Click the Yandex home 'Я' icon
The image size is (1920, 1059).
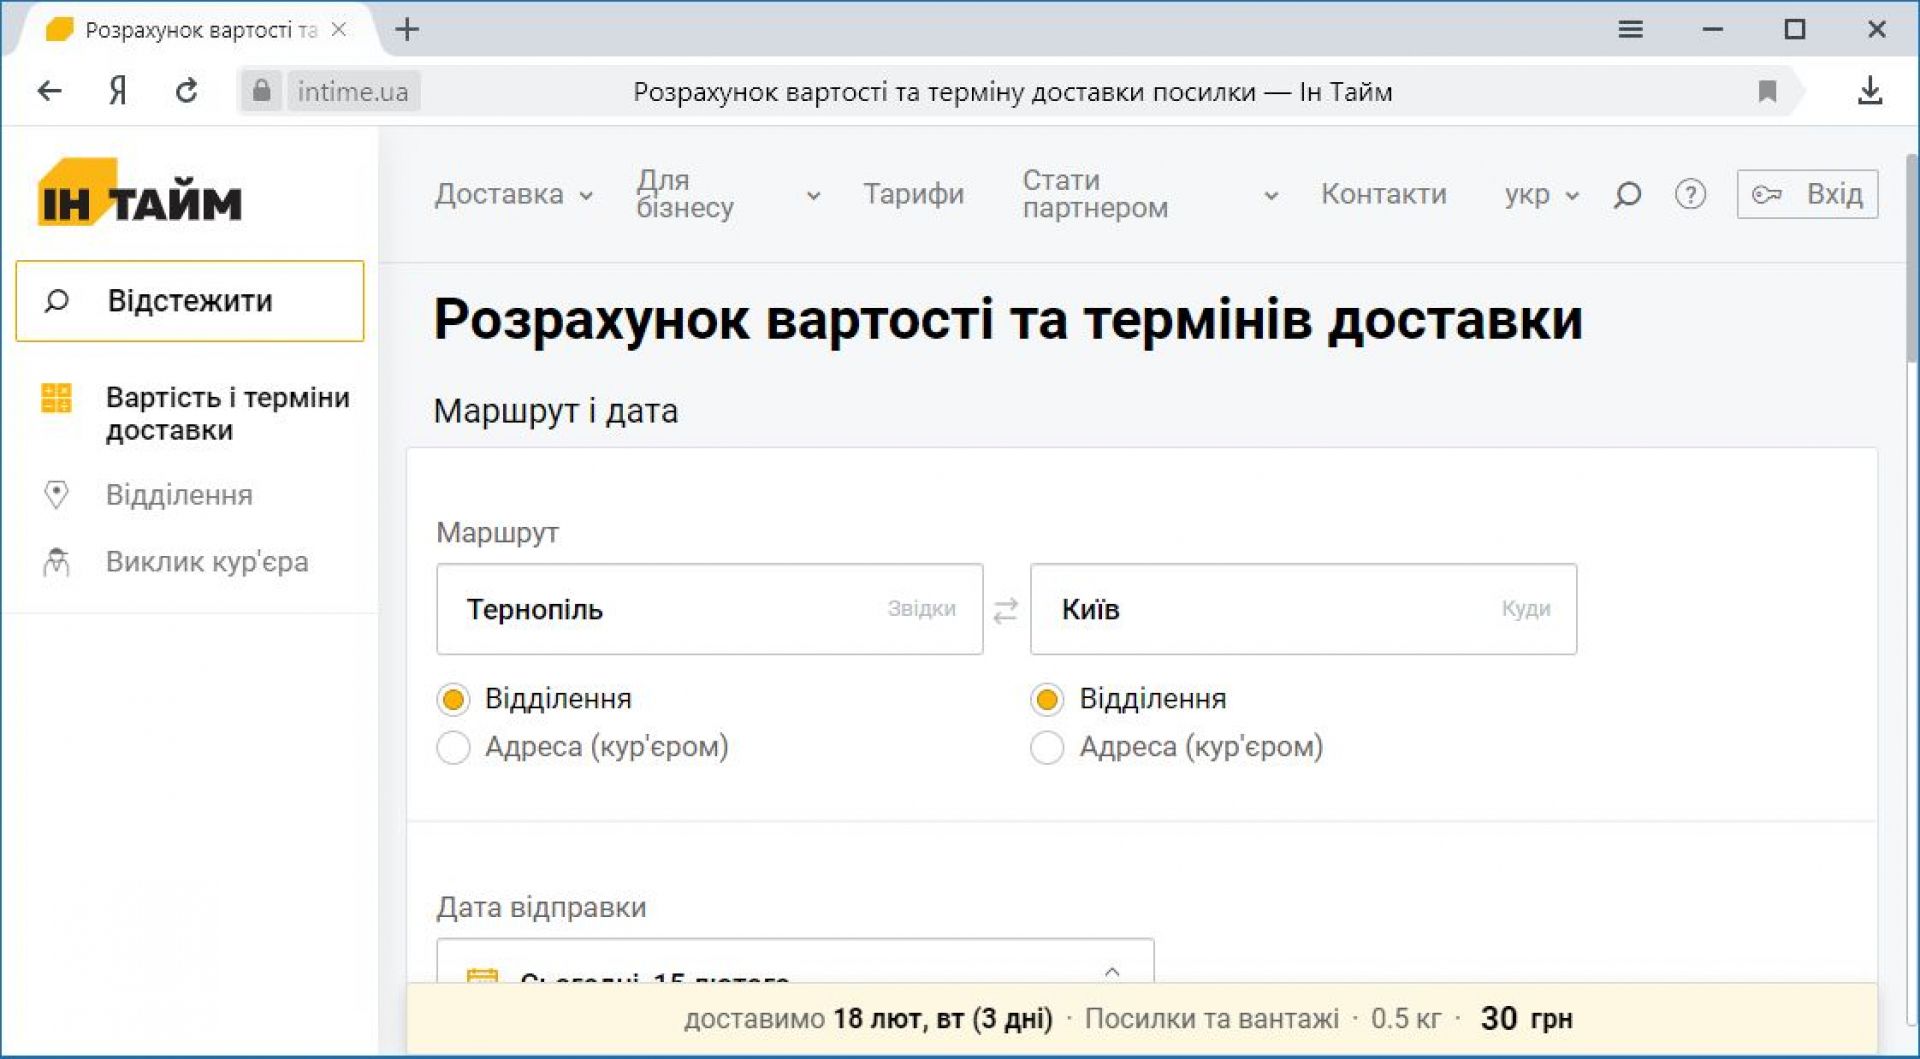coord(118,92)
